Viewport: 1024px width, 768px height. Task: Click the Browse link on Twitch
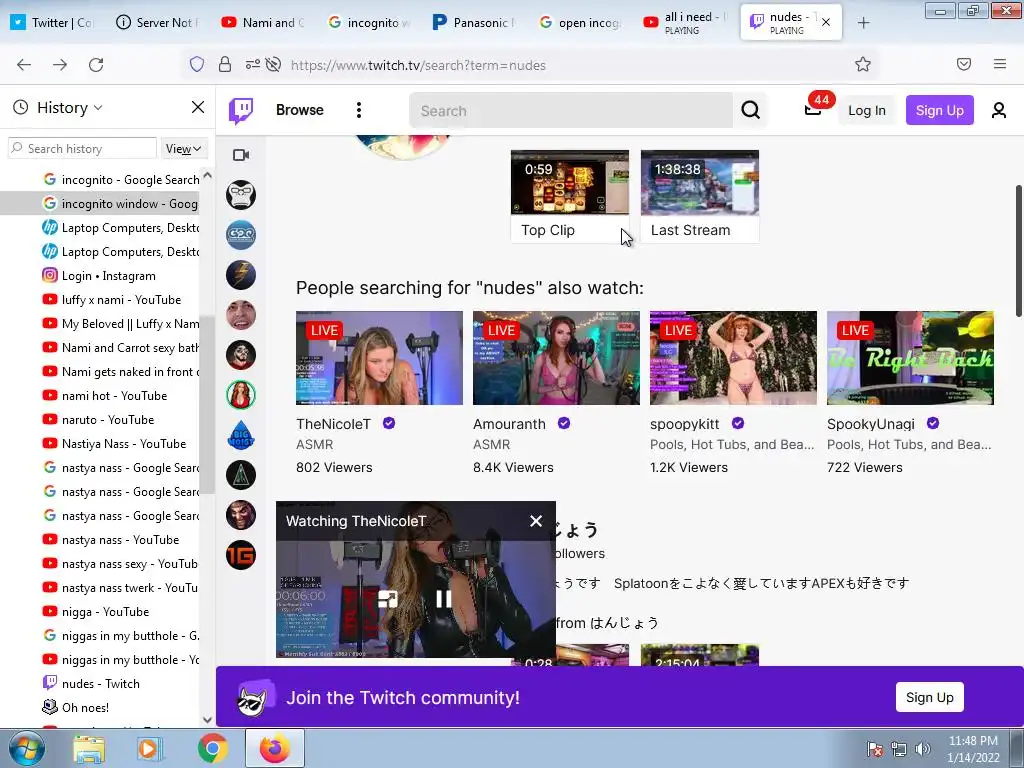coord(300,110)
